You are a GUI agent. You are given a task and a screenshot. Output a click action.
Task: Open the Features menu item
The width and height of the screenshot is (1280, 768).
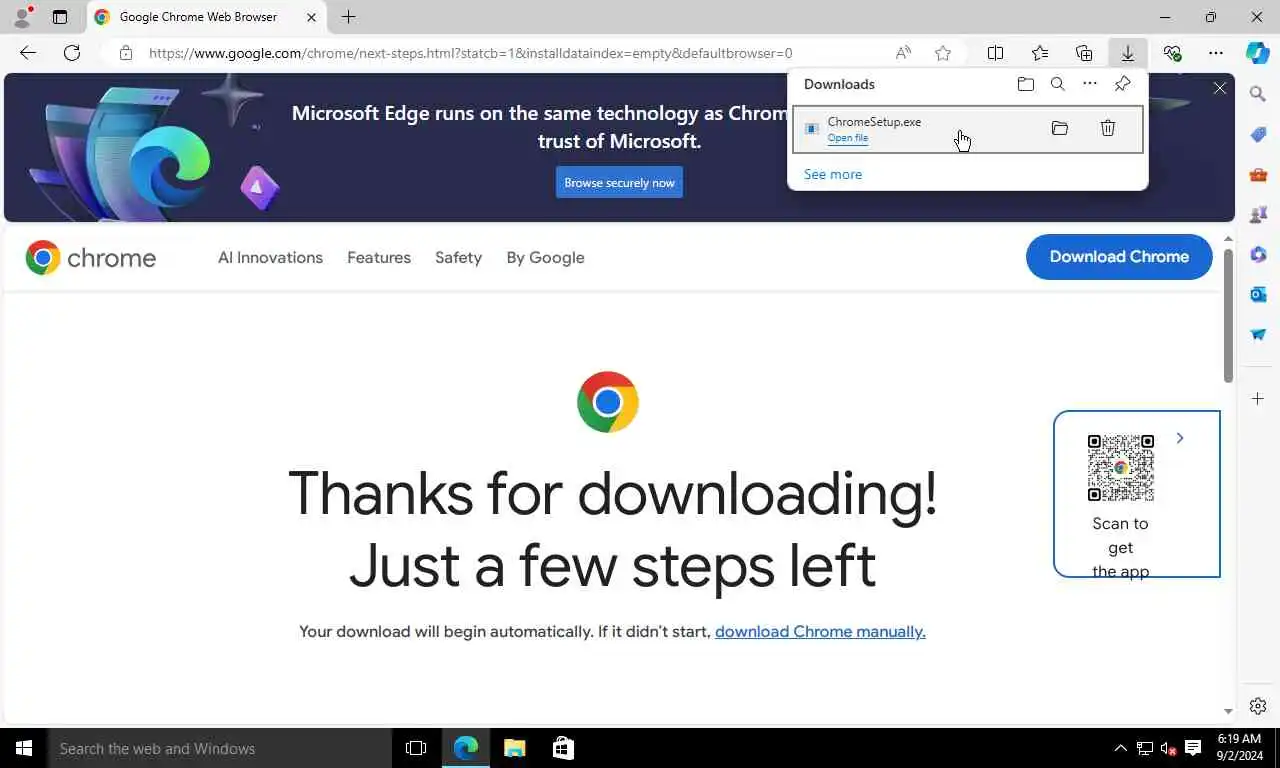click(379, 257)
